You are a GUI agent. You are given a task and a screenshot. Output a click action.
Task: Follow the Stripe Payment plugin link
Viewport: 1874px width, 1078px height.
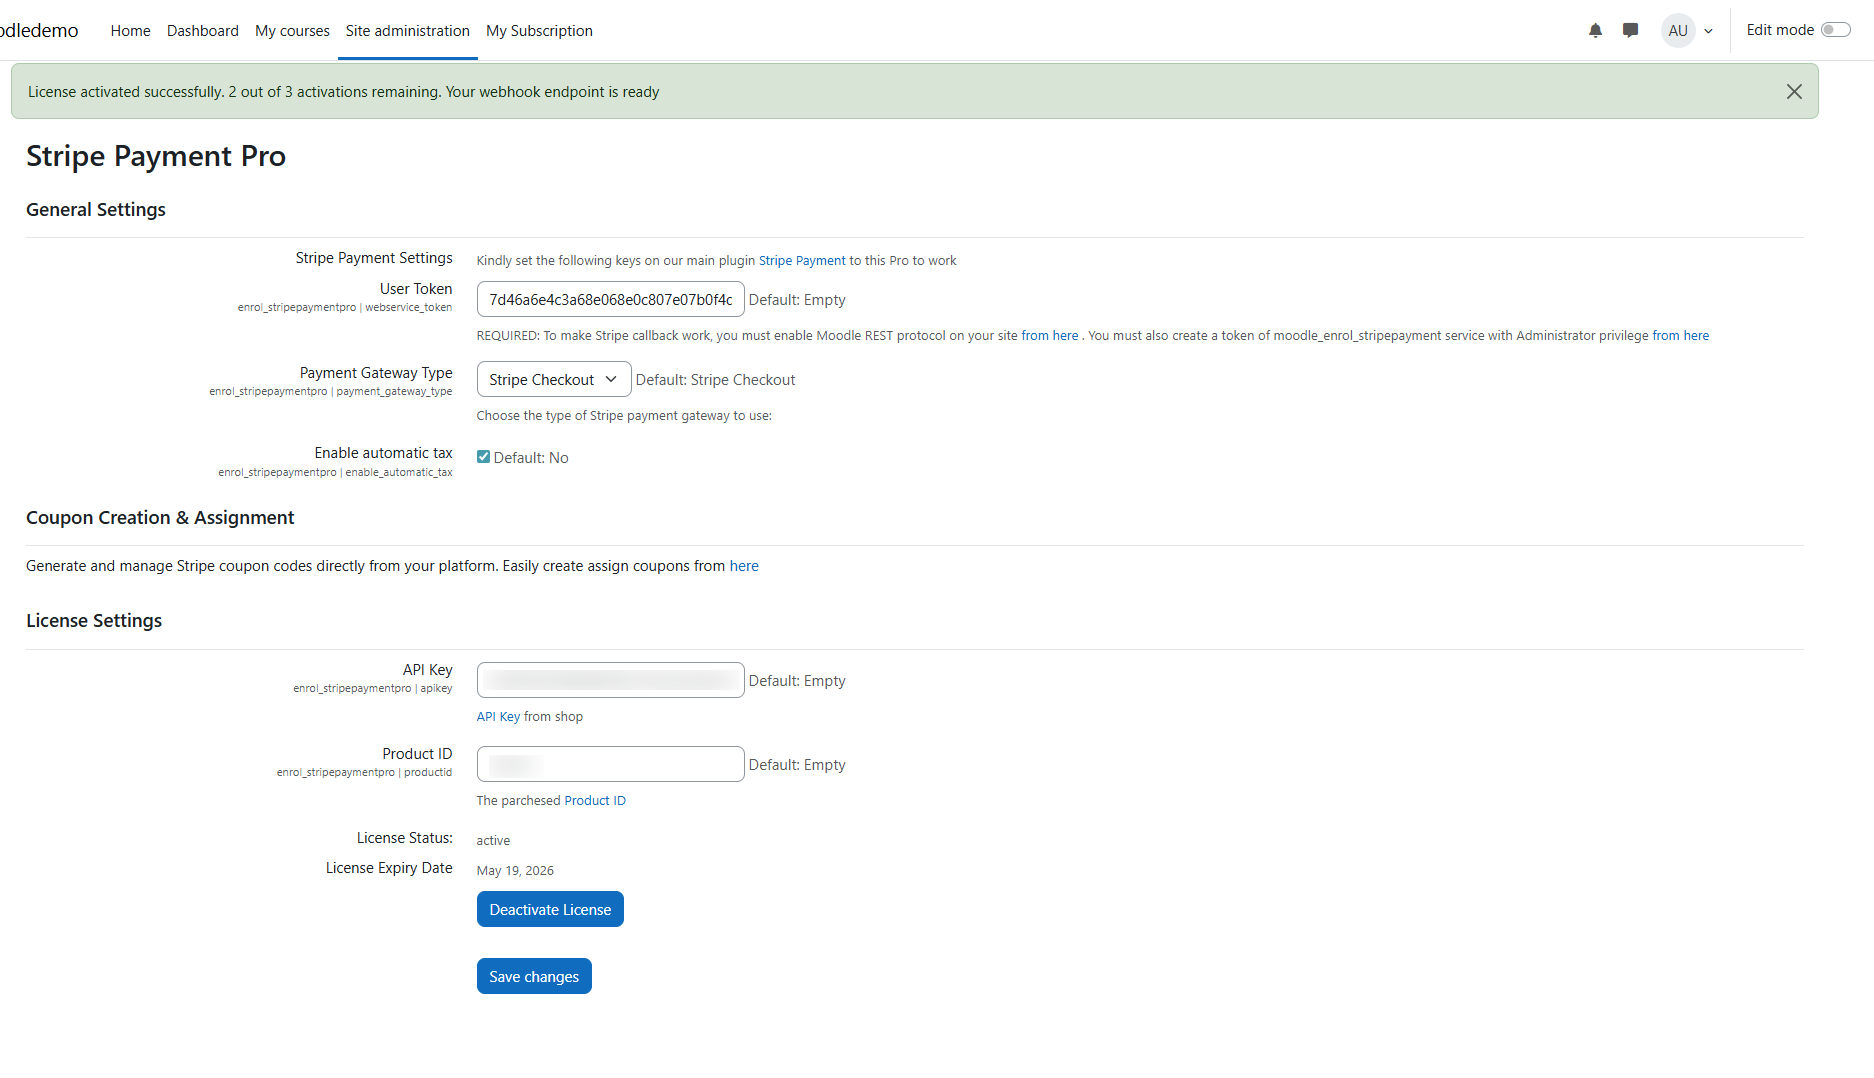click(802, 261)
